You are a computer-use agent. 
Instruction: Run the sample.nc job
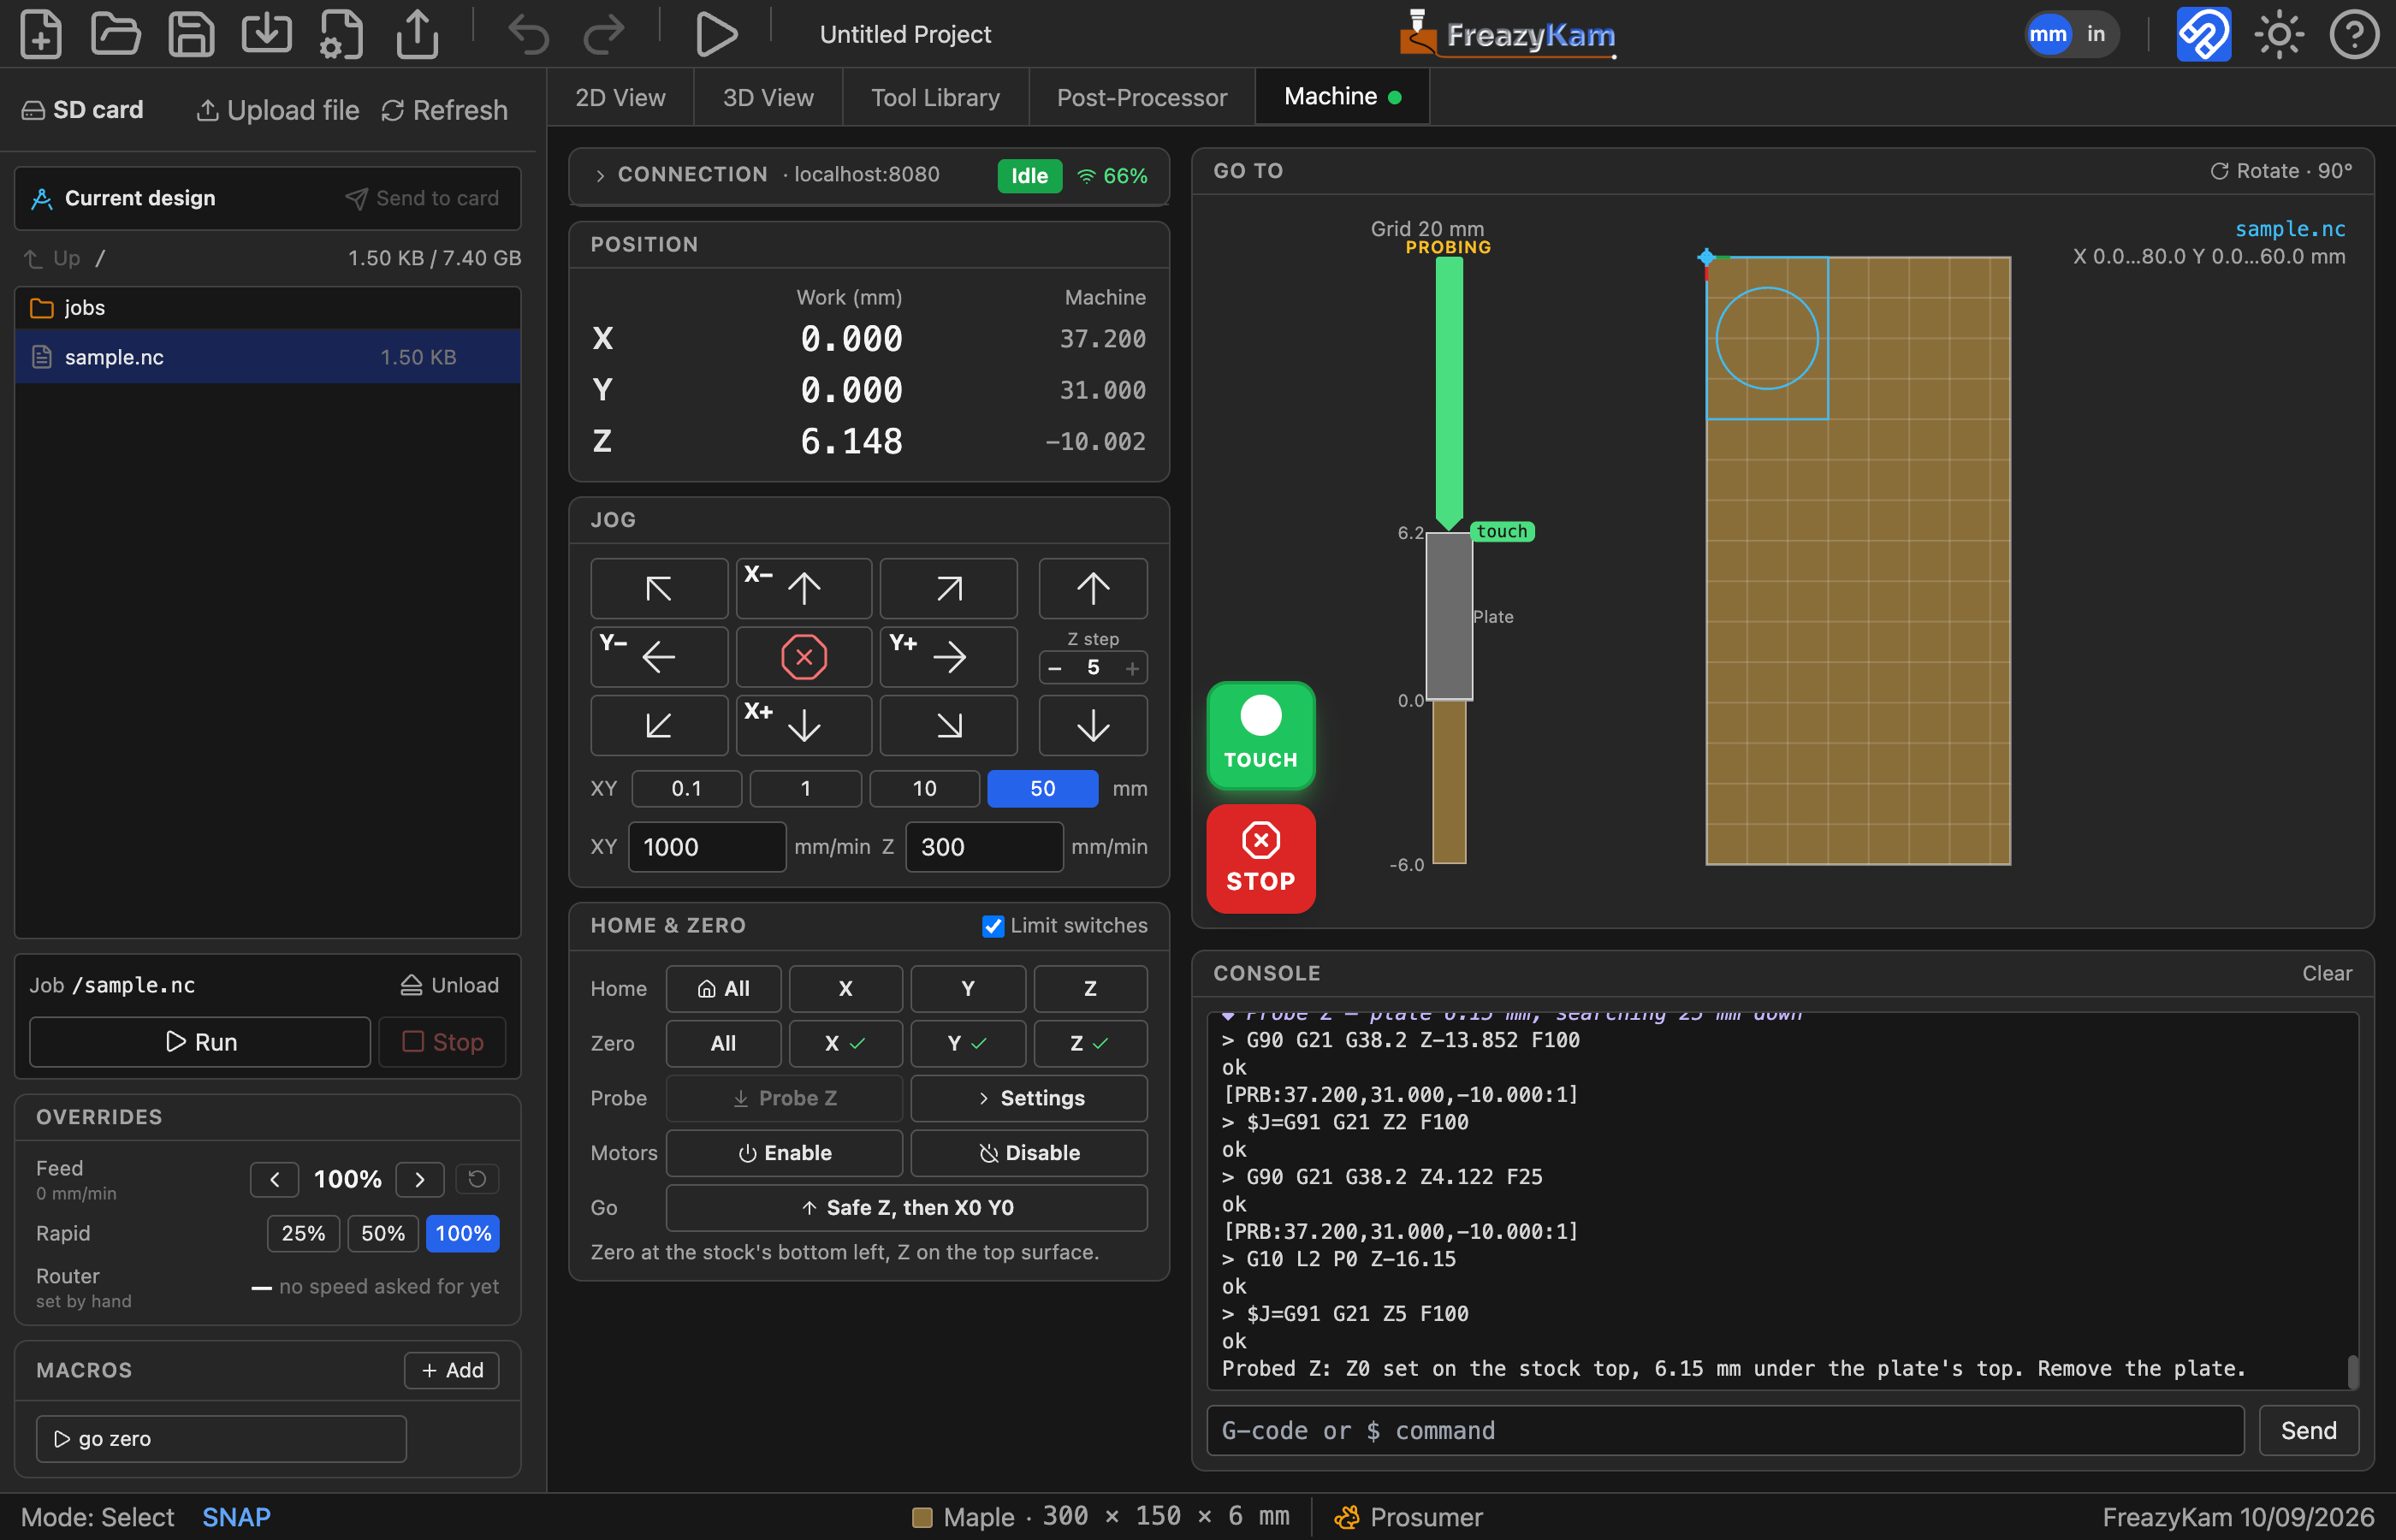200,1042
